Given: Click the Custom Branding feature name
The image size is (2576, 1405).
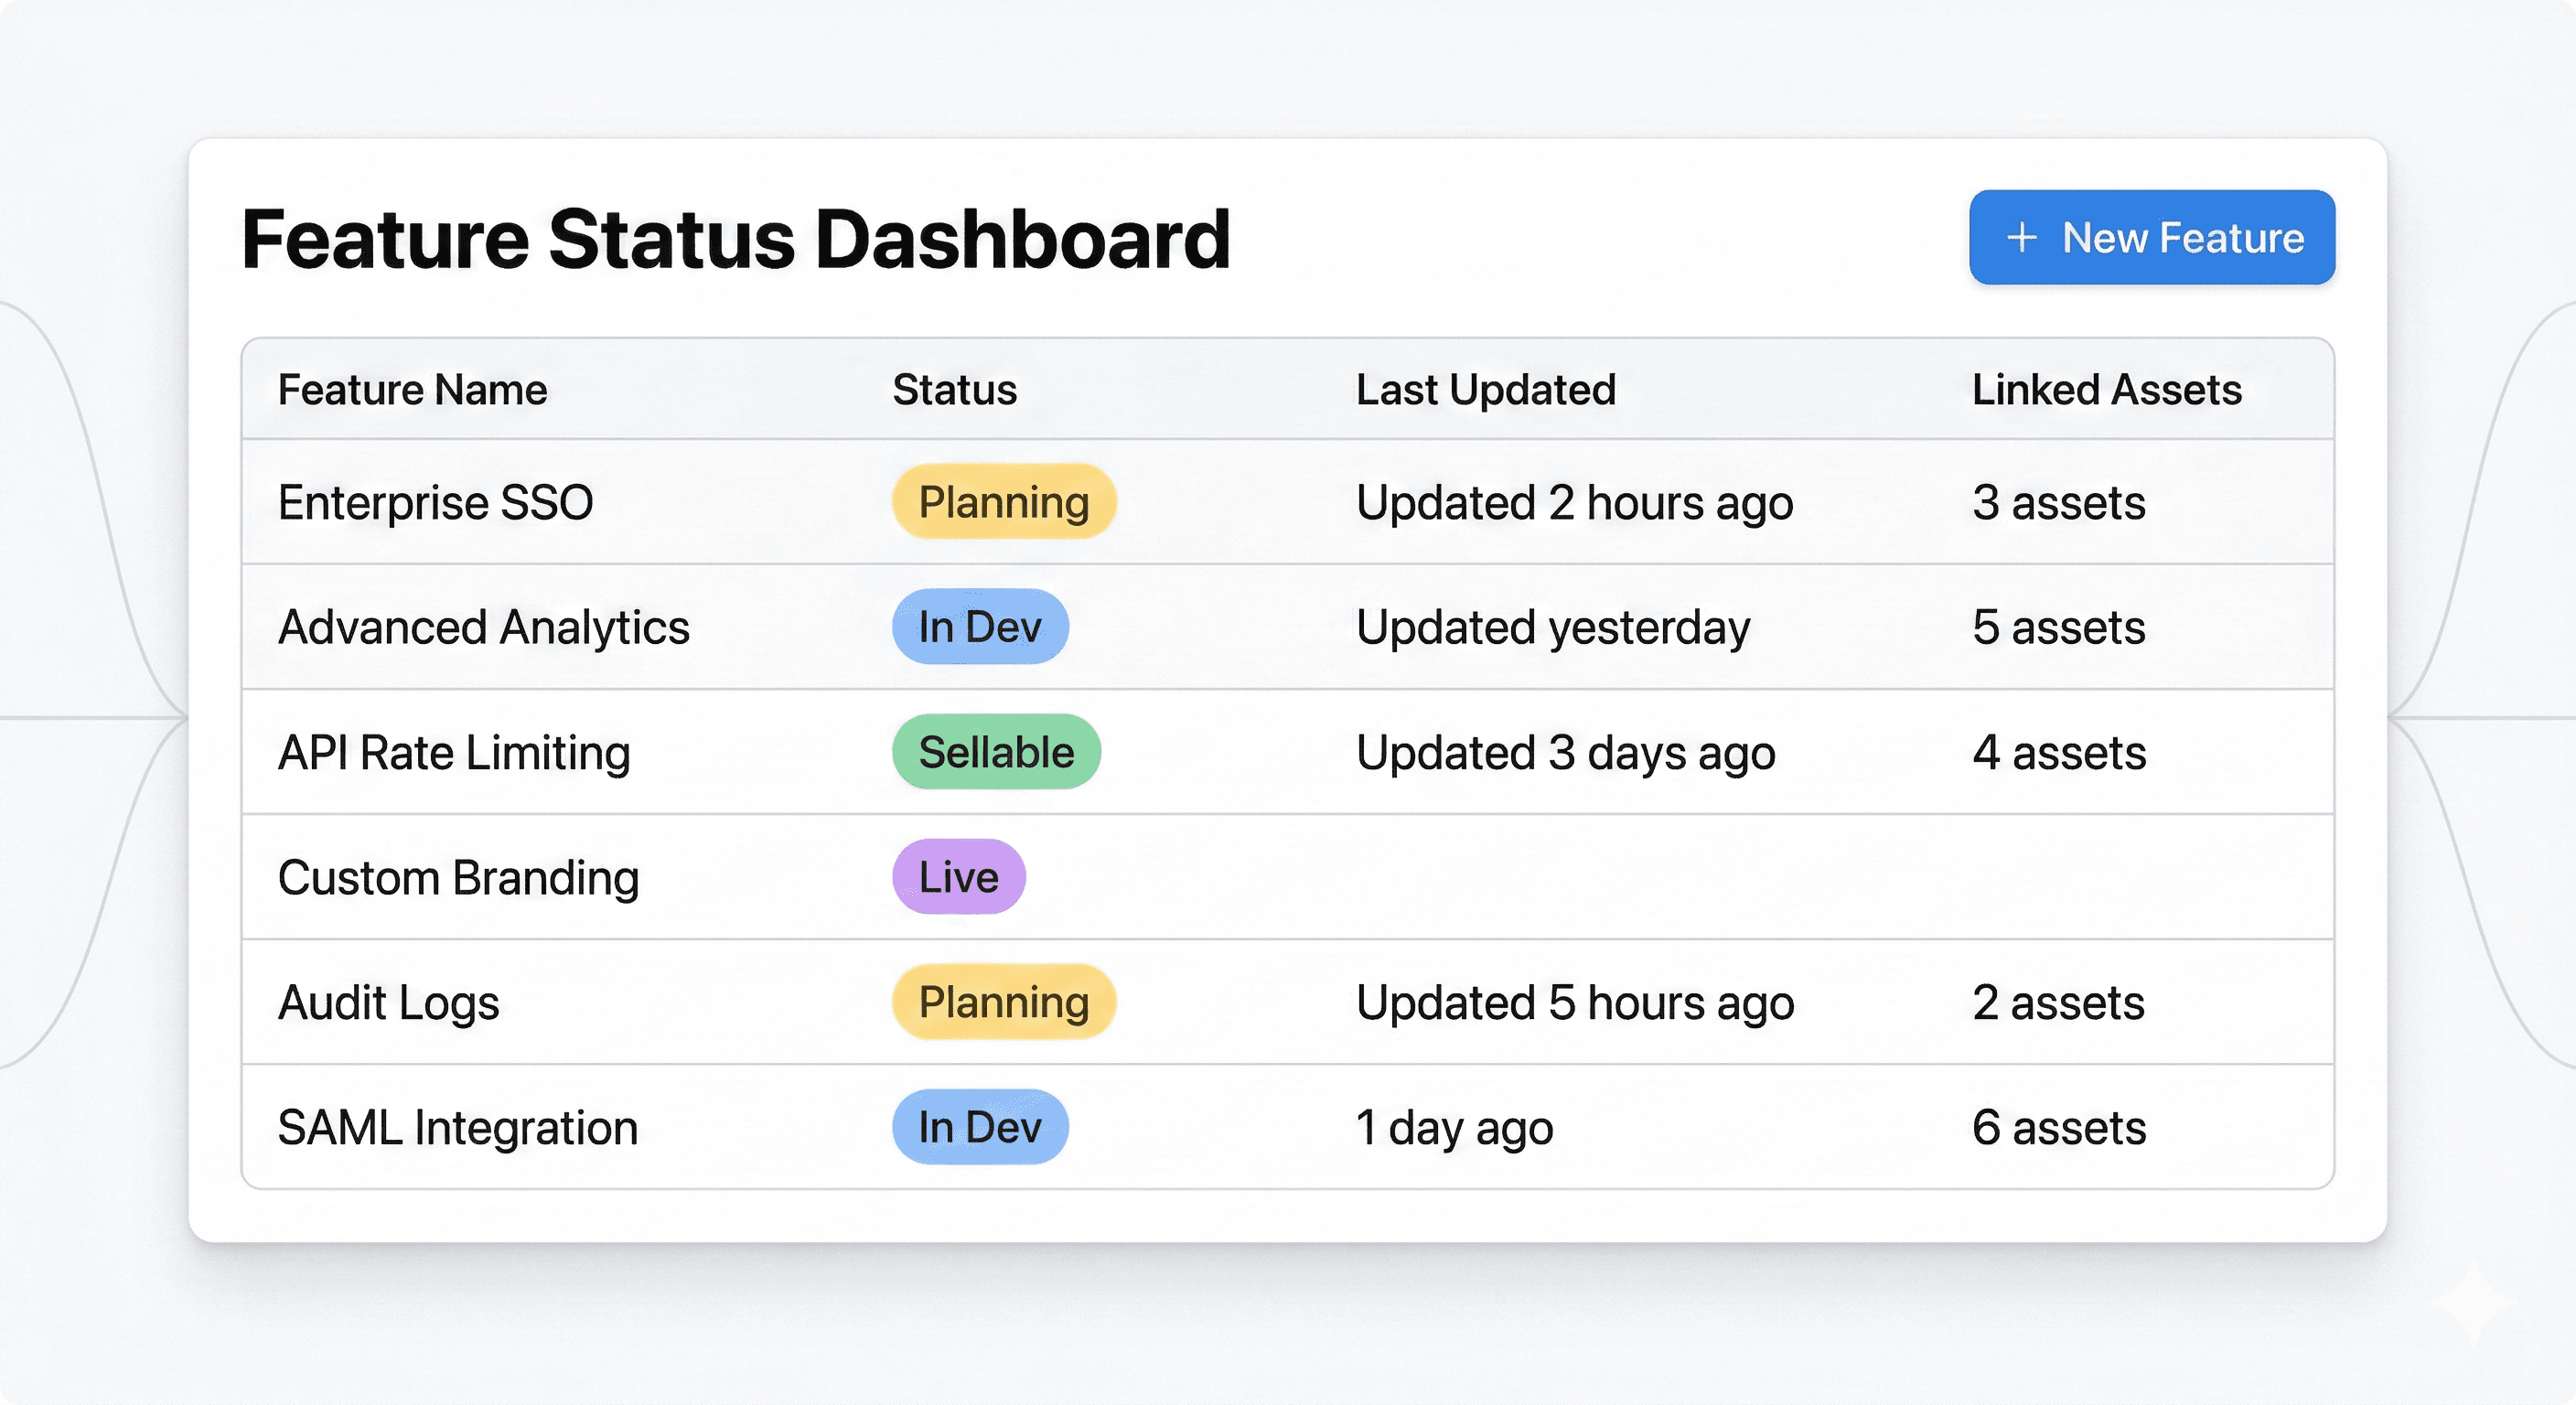Looking at the screenshot, I should click(x=459, y=877).
